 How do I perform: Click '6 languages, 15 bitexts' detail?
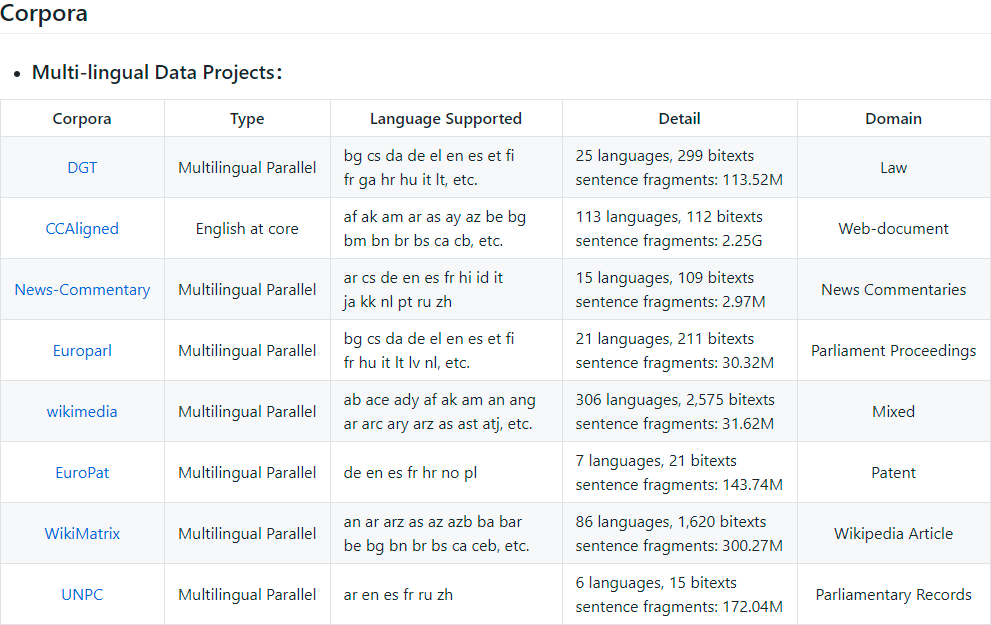656,583
